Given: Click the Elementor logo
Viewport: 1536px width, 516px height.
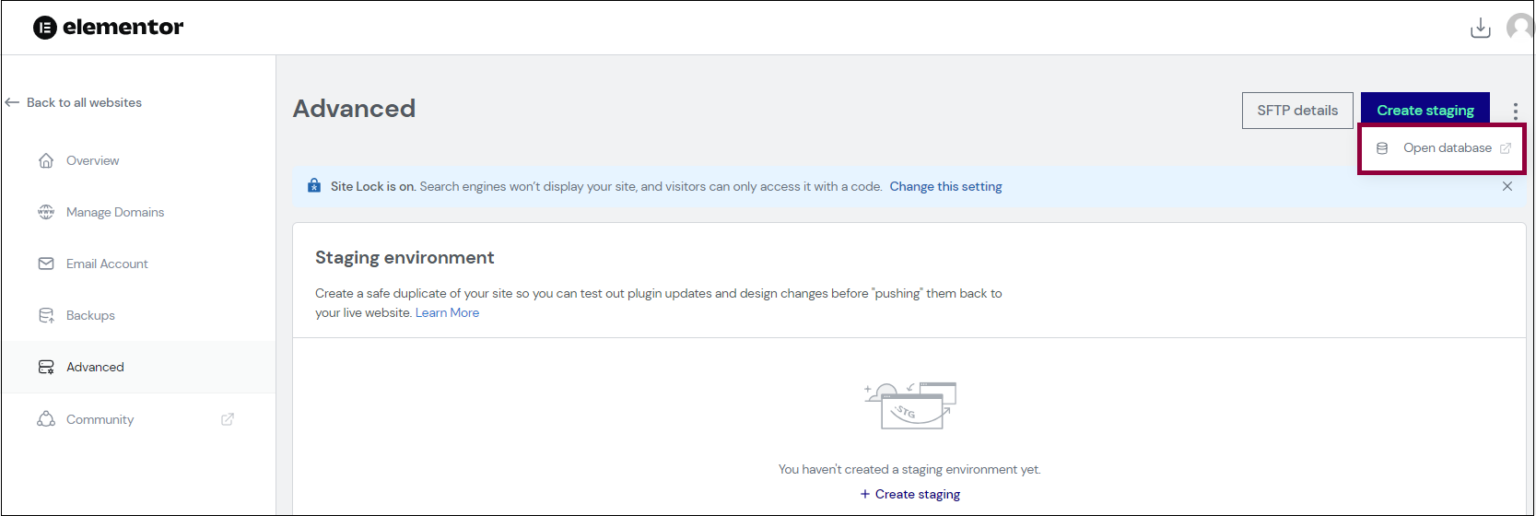Looking at the screenshot, I should [108, 28].
